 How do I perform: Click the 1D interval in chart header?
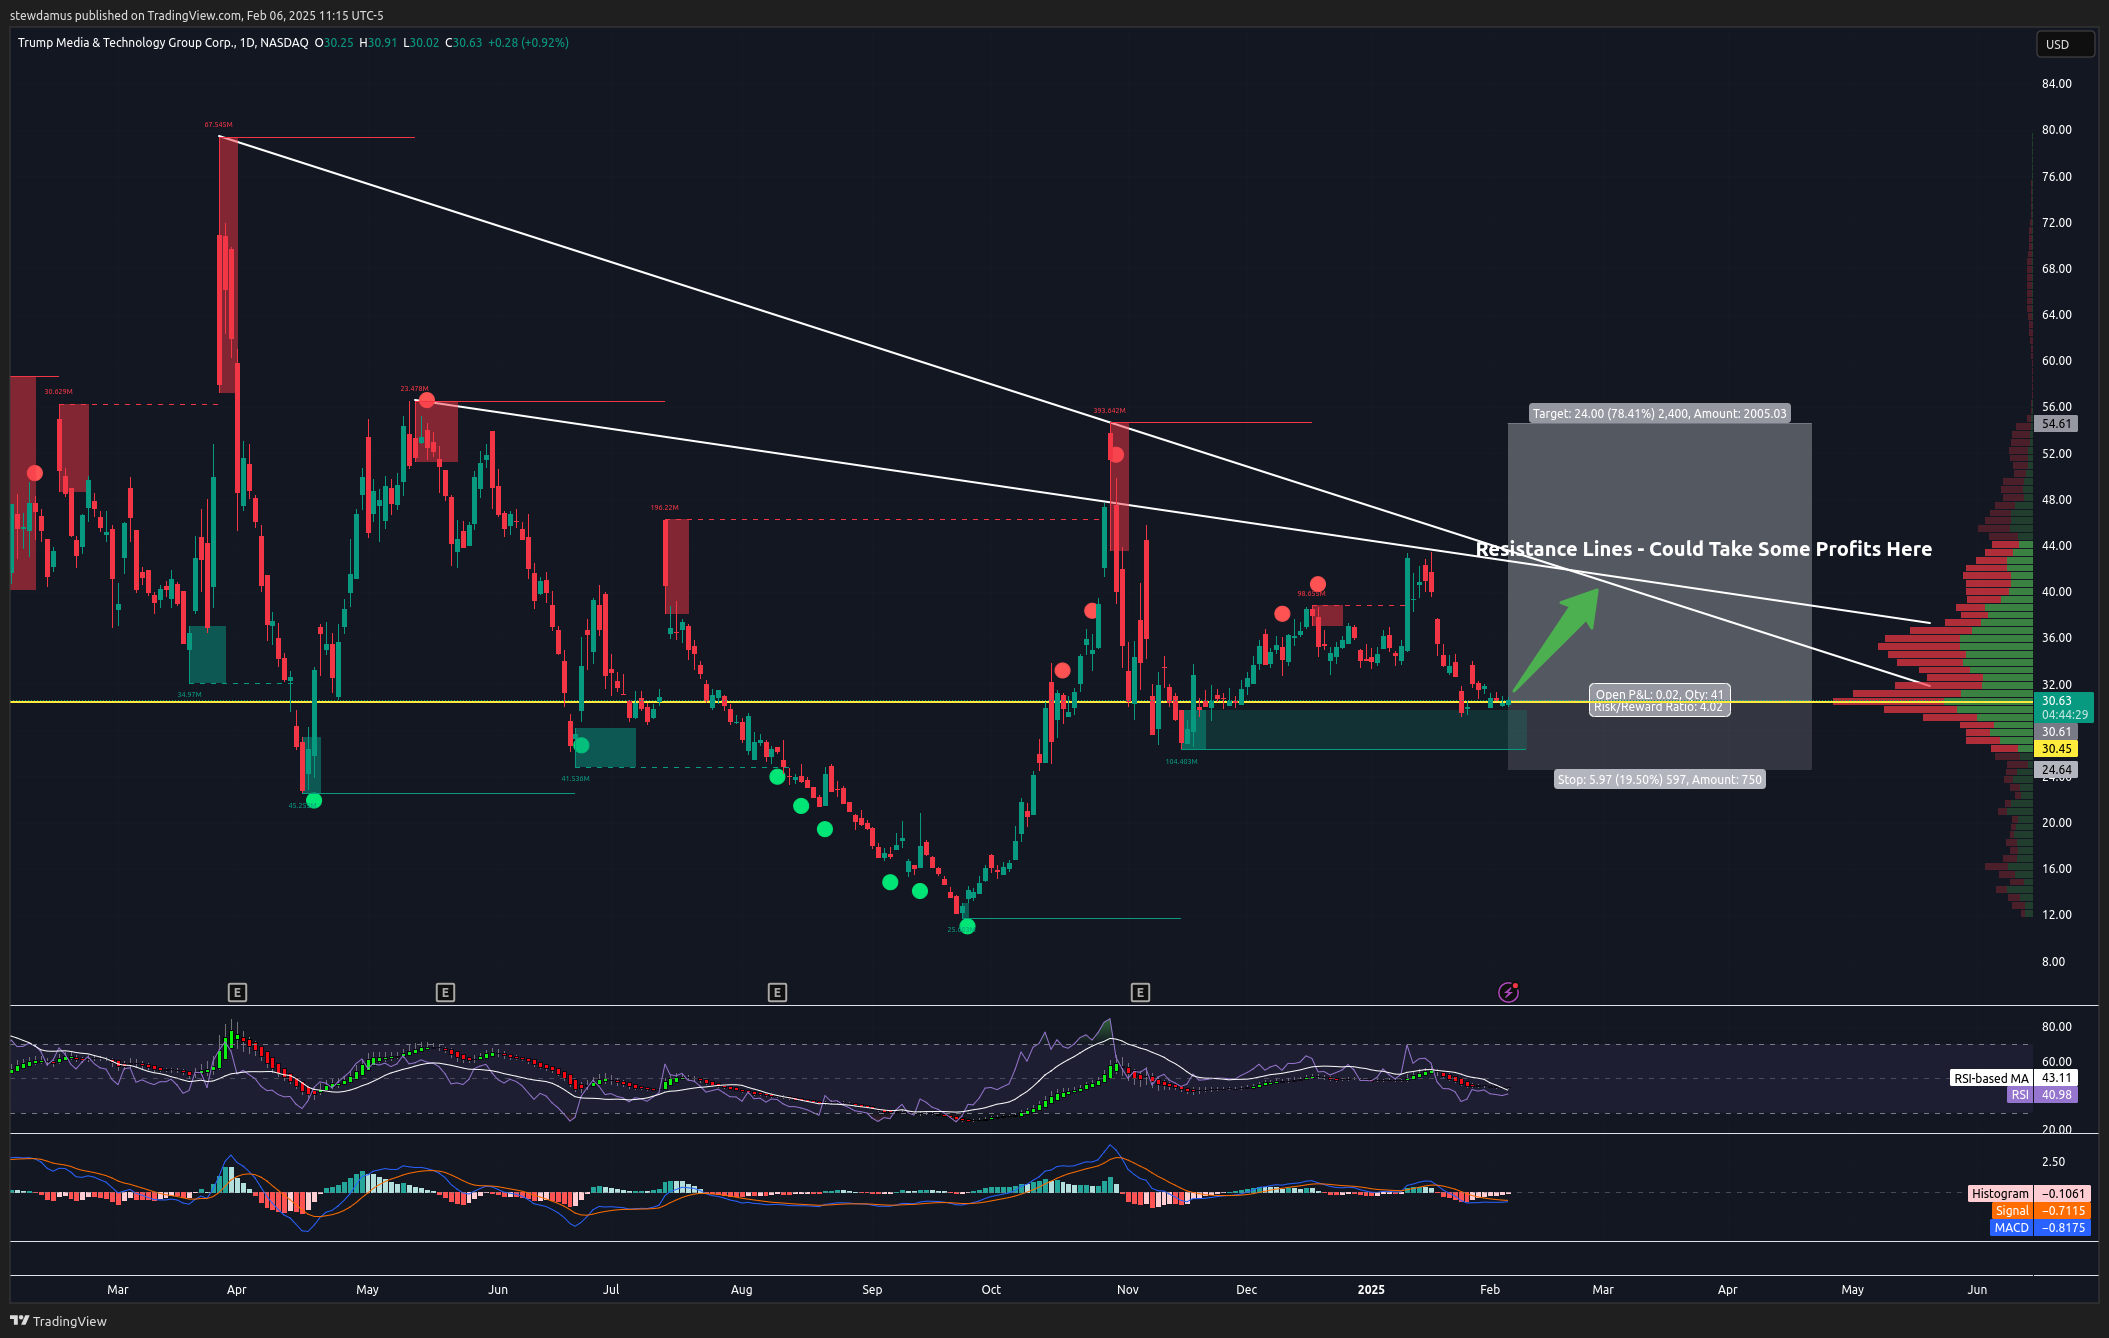(x=246, y=43)
